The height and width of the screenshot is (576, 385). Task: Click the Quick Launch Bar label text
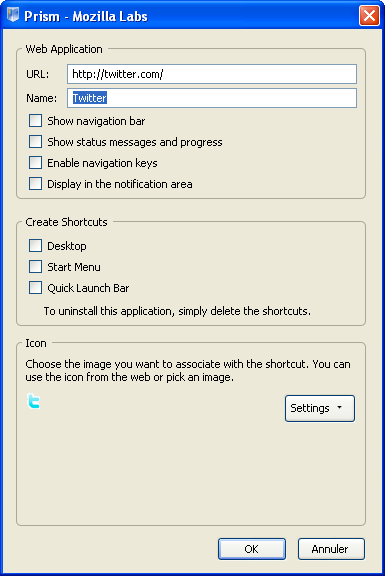pyautogui.click(x=88, y=288)
